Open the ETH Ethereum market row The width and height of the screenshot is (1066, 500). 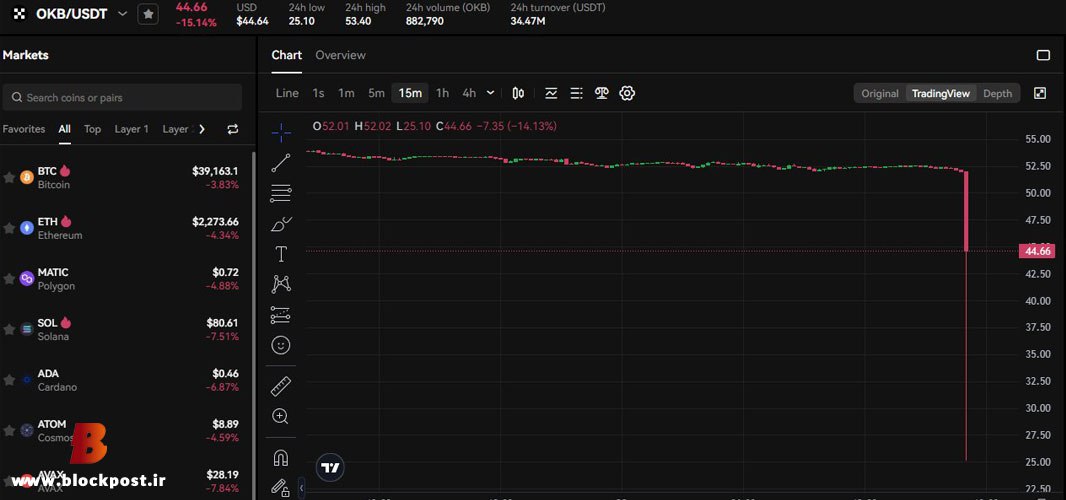click(x=126, y=228)
